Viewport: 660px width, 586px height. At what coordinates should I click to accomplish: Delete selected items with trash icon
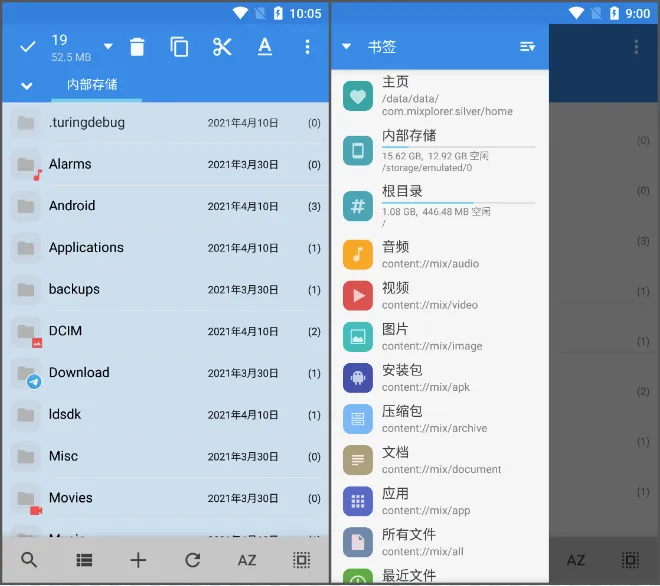[137, 47]
